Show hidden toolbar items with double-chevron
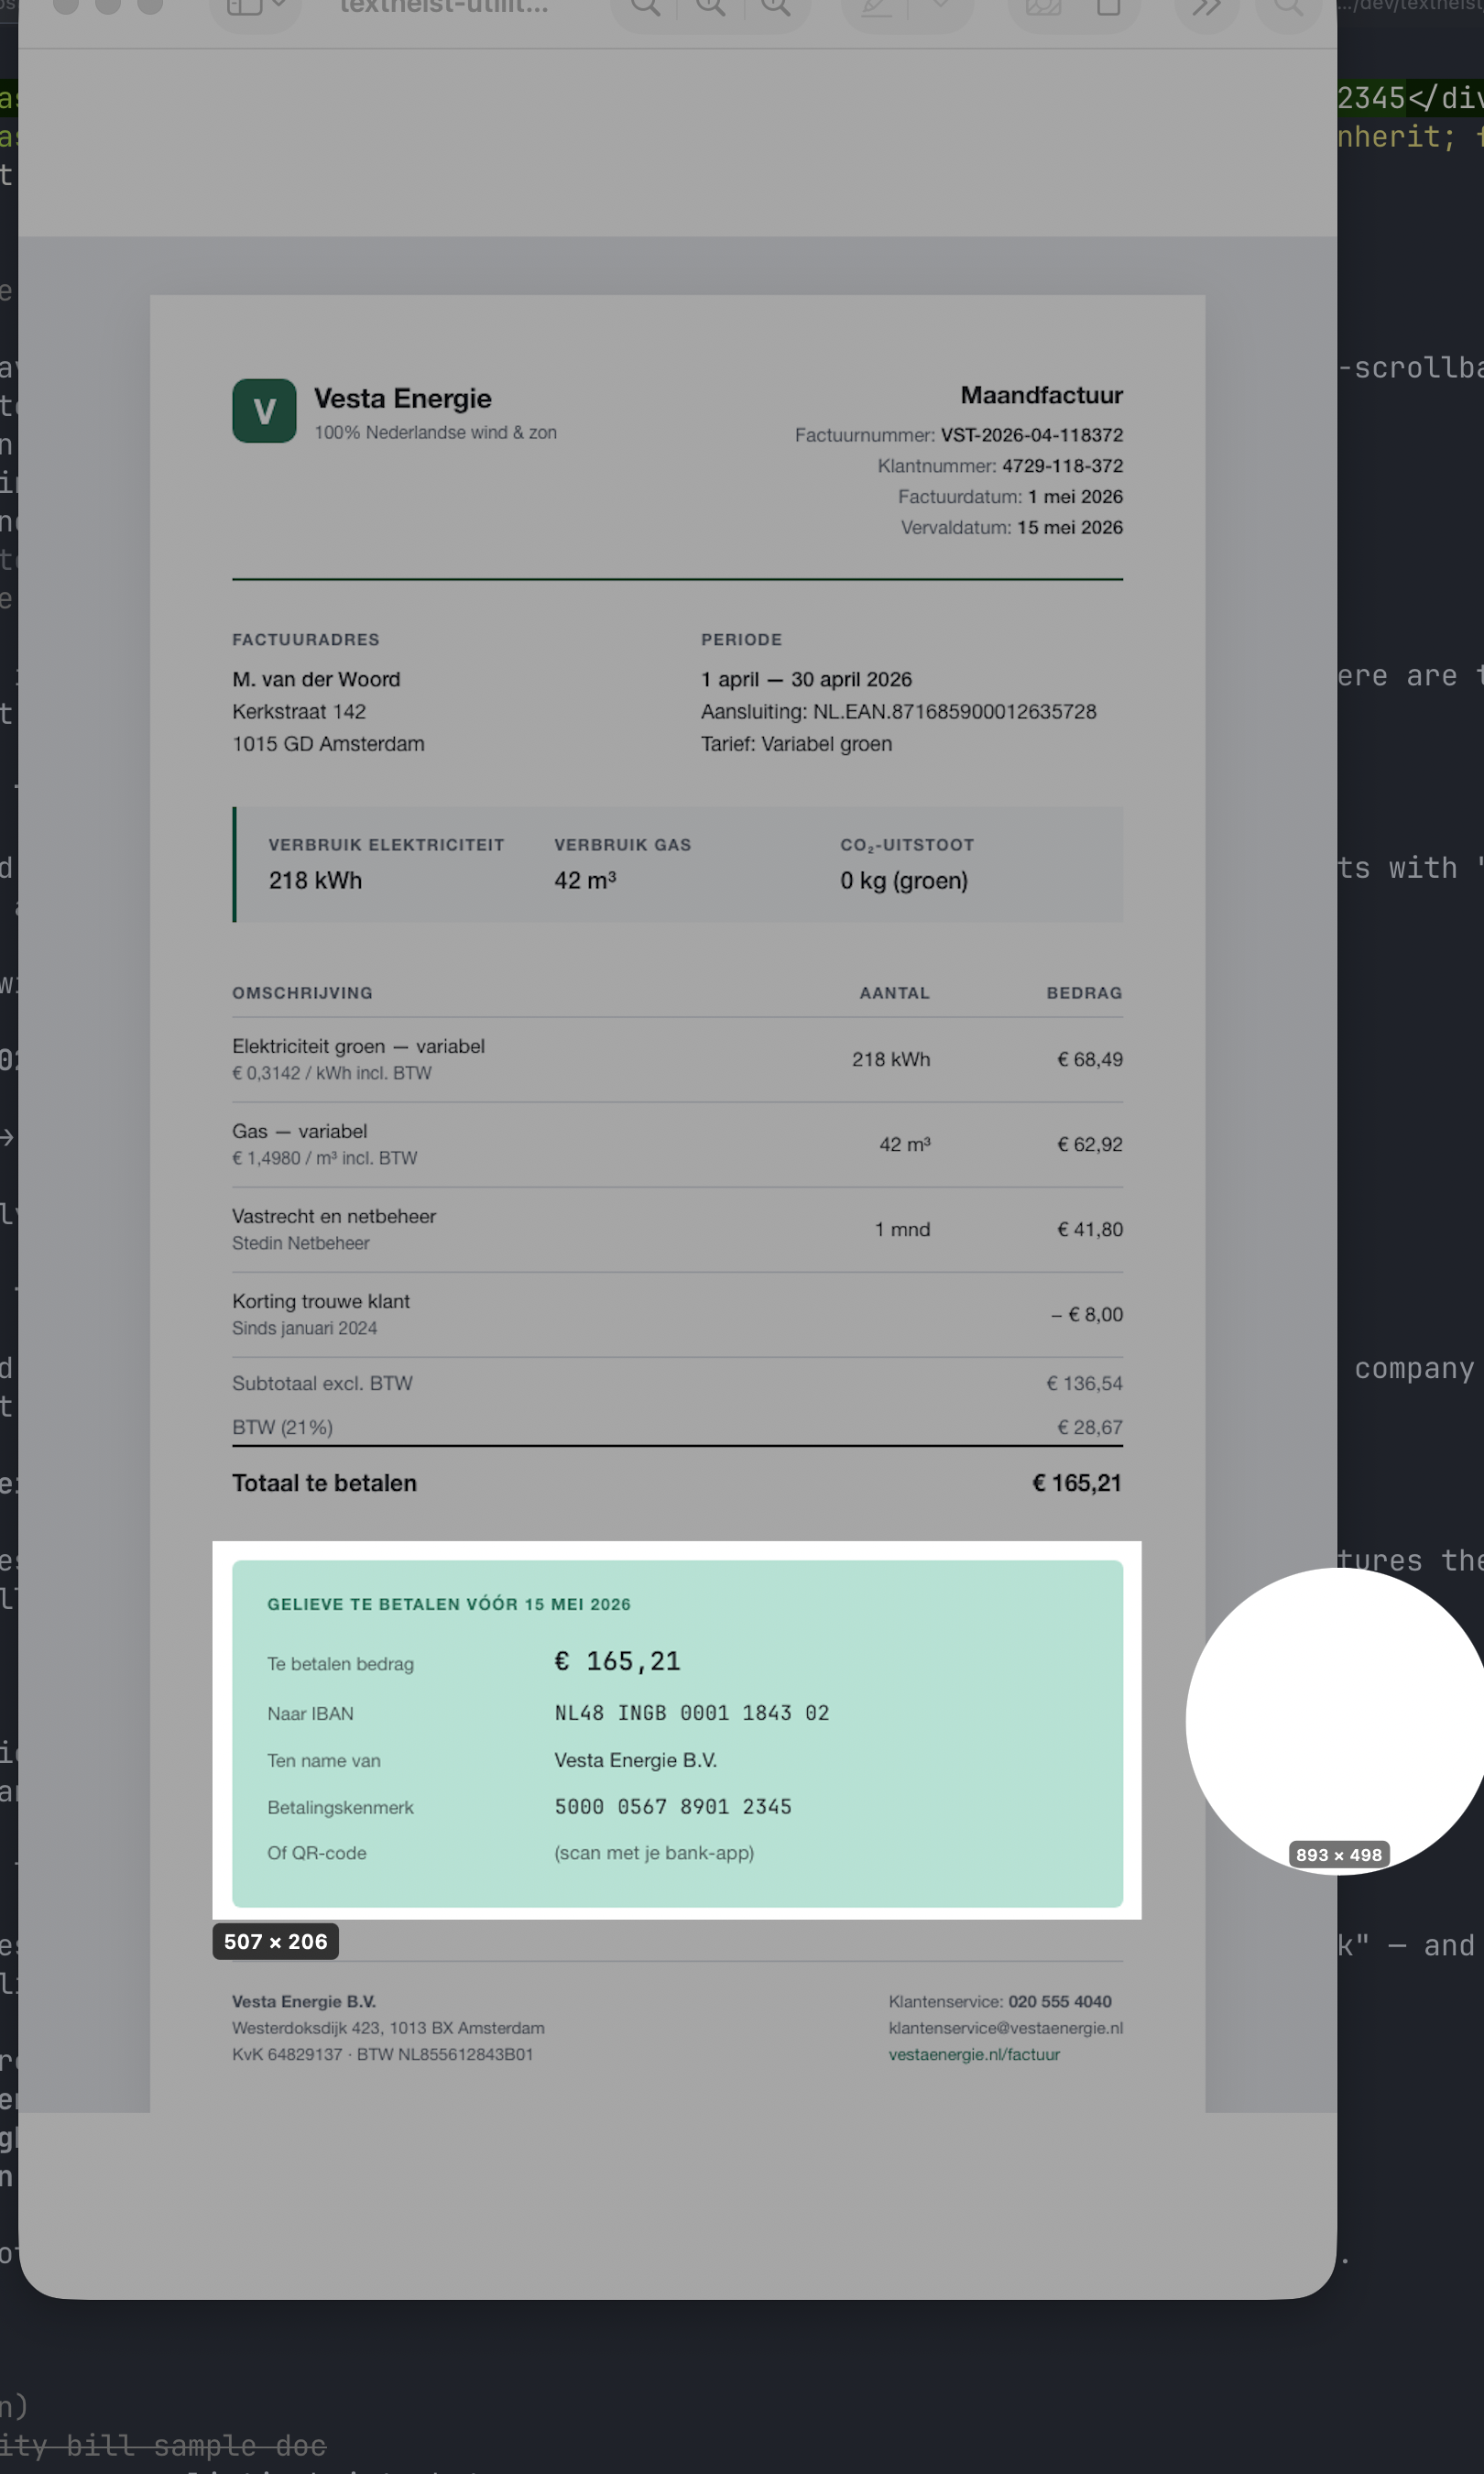The height and width of the screenshot is (2474, 1484). pos(1206,8)
